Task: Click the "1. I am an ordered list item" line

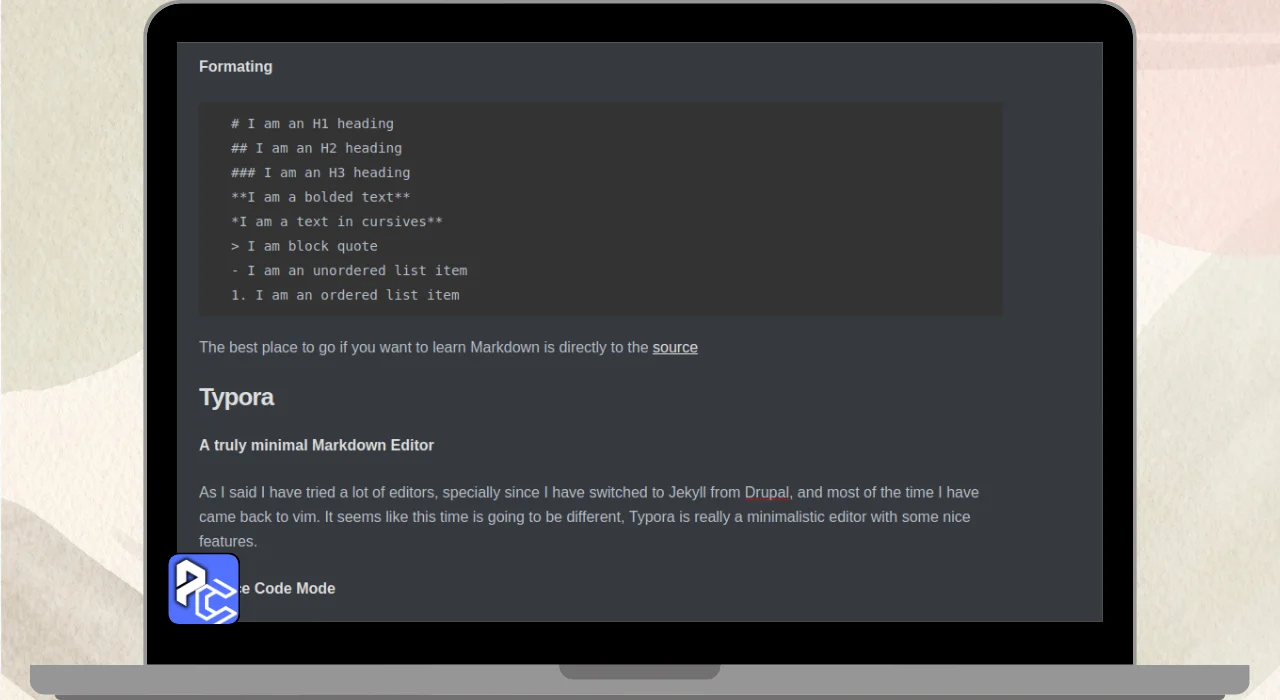Action: click(x=345, y=295)
